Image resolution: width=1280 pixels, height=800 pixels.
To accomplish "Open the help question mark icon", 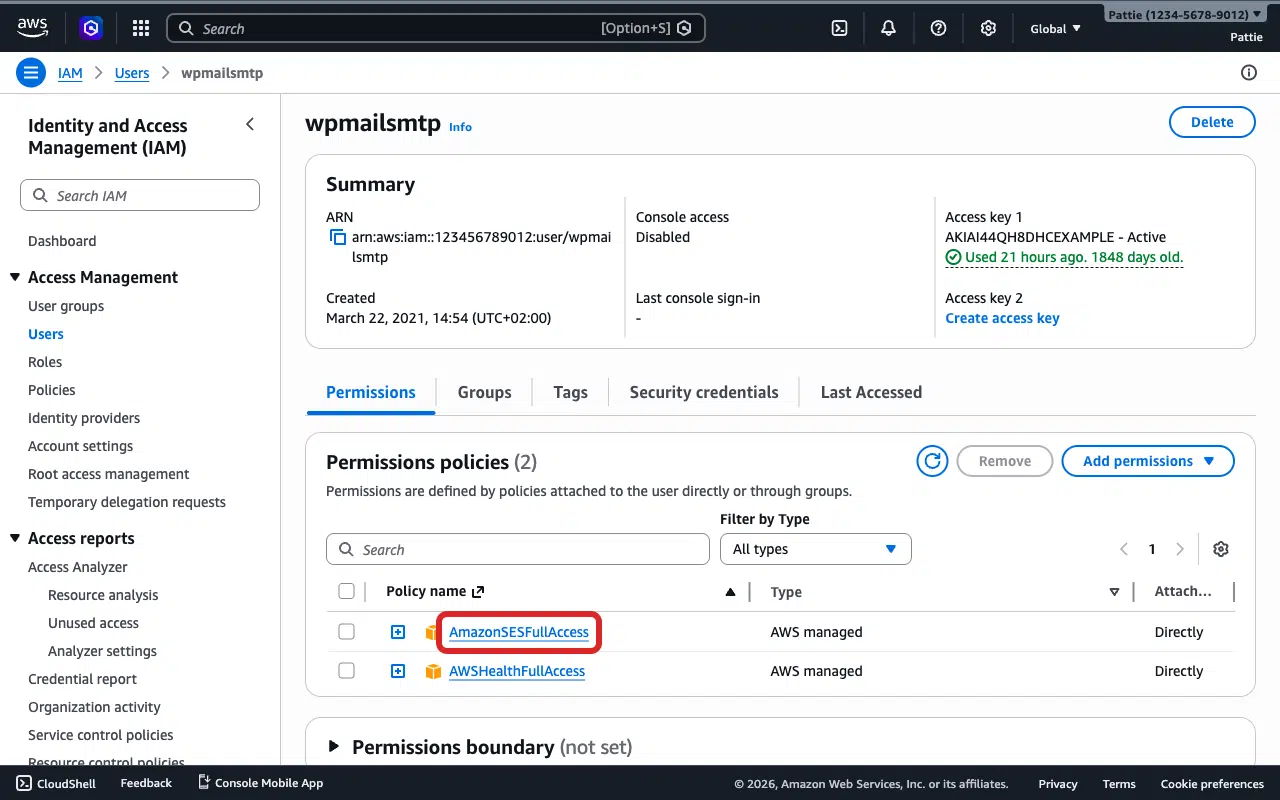I will 938,28.
